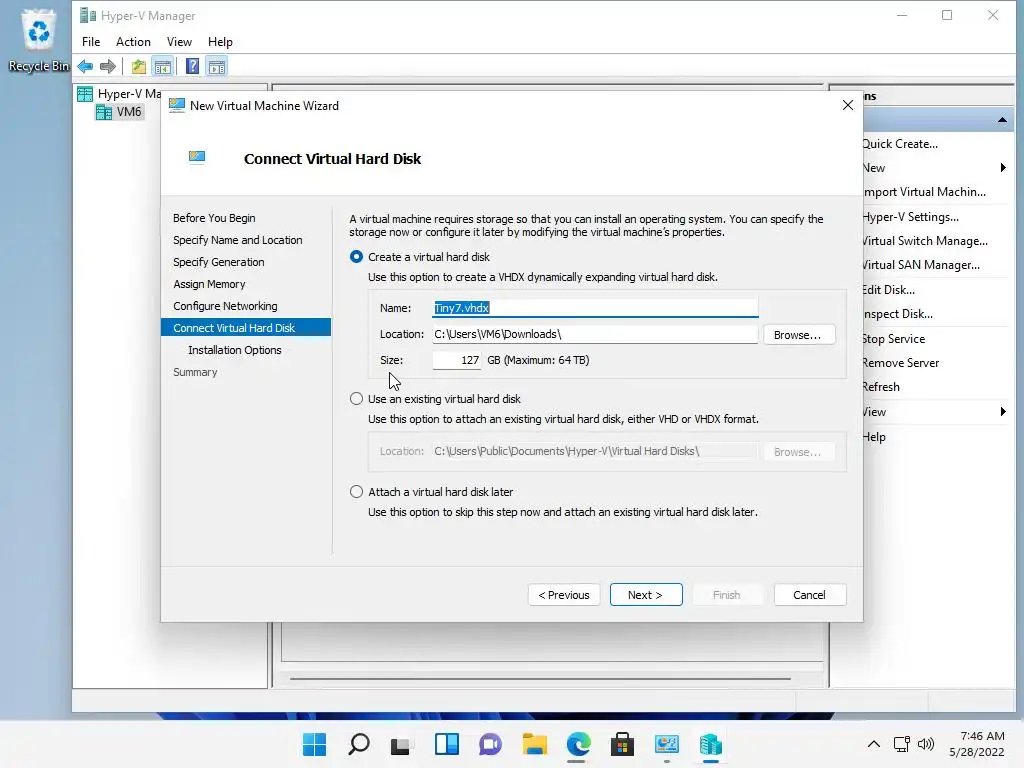Open Control Panel app on taskbar
Screen dimensions: 1024x768
click(x=667, y=744)
